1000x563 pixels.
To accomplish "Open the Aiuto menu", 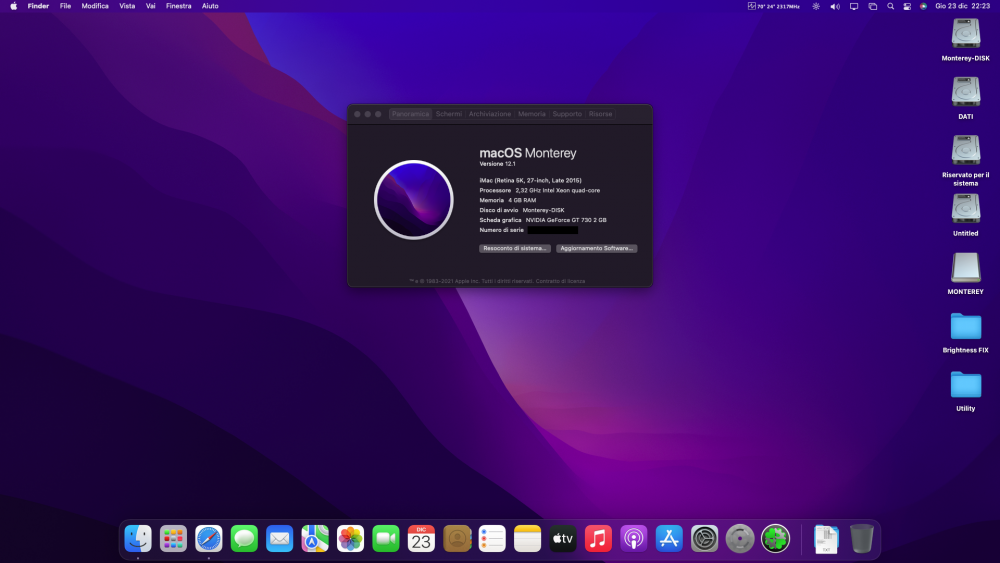I will tap(210, 6).
